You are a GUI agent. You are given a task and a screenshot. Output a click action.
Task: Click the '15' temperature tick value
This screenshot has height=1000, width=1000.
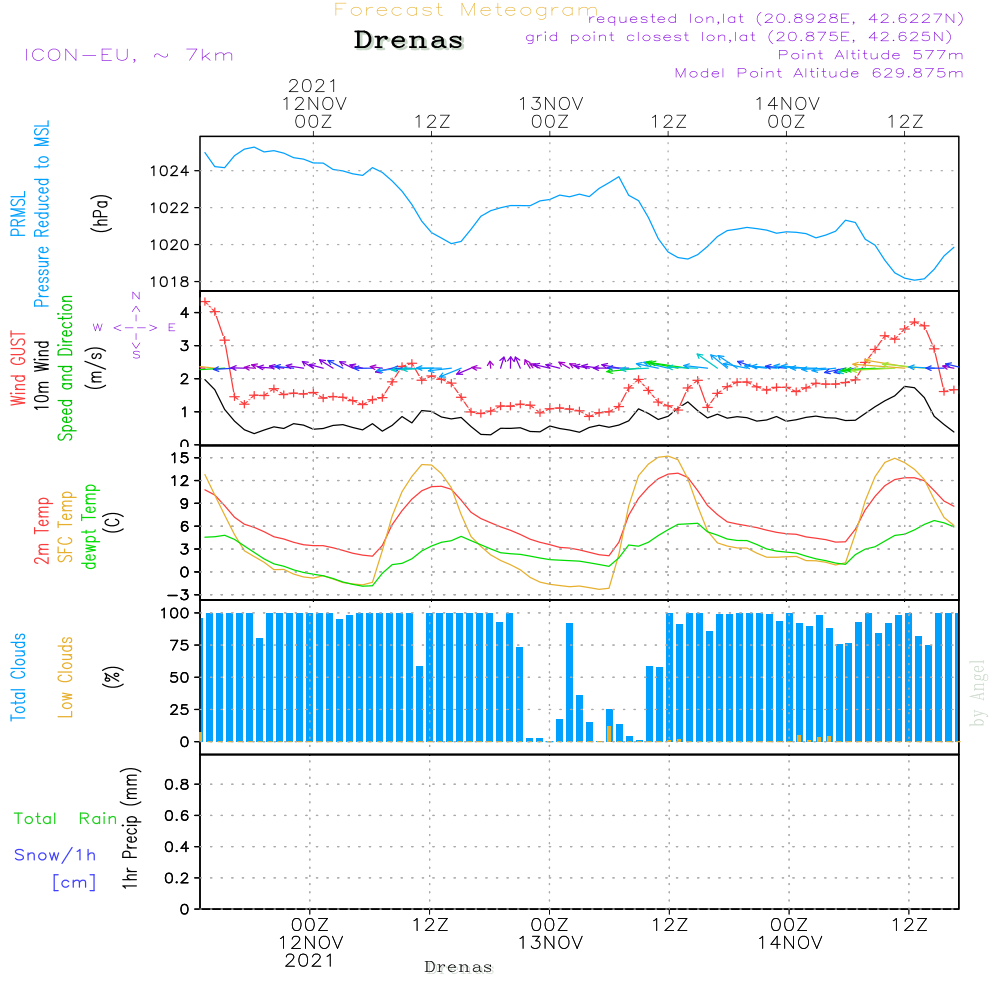(x=180, y=458)
